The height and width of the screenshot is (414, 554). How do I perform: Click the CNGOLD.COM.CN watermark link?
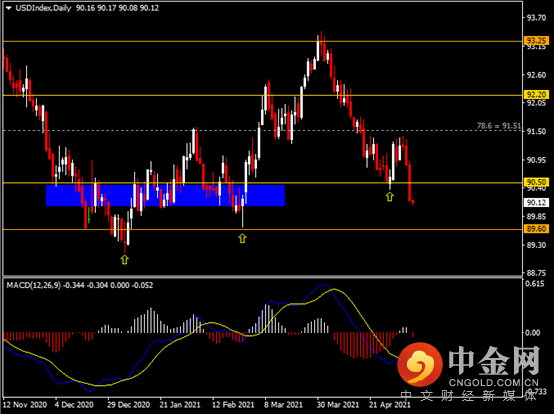494,383
